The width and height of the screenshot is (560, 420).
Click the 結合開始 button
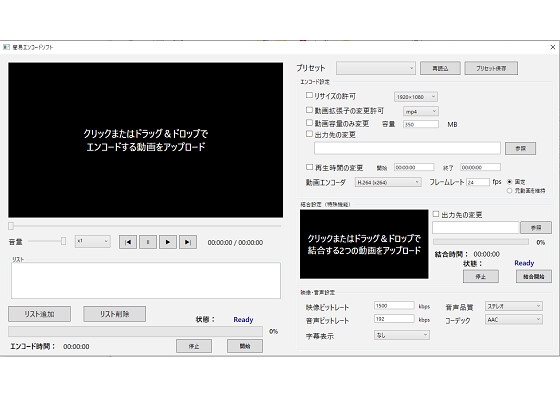pos(534,276)
